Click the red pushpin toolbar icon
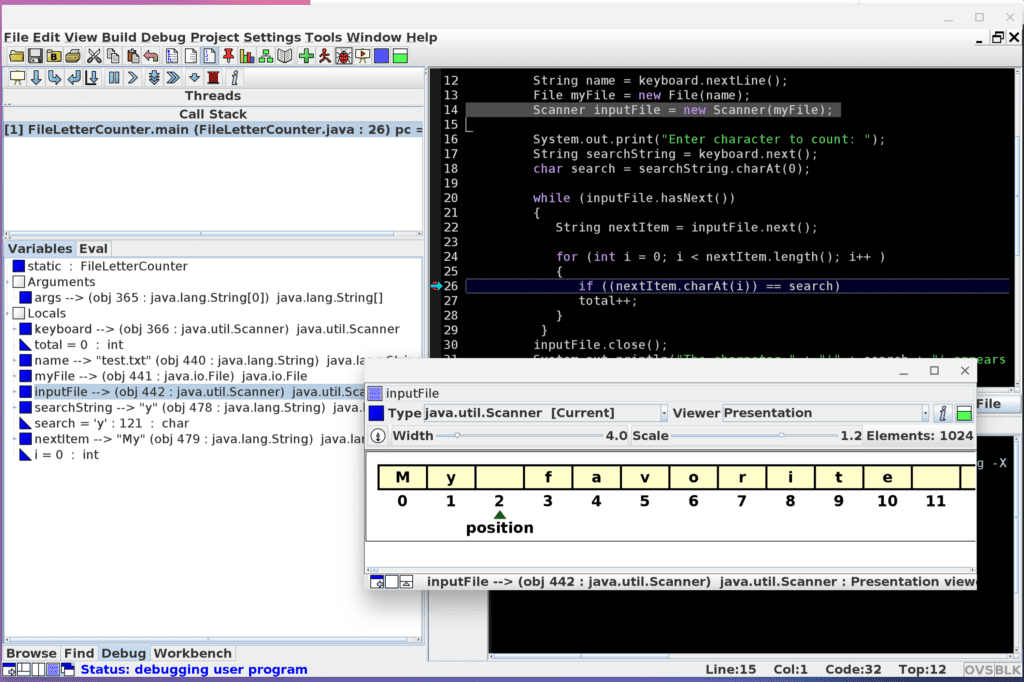This screenshot has width=1024, height=682. [228, 56]
